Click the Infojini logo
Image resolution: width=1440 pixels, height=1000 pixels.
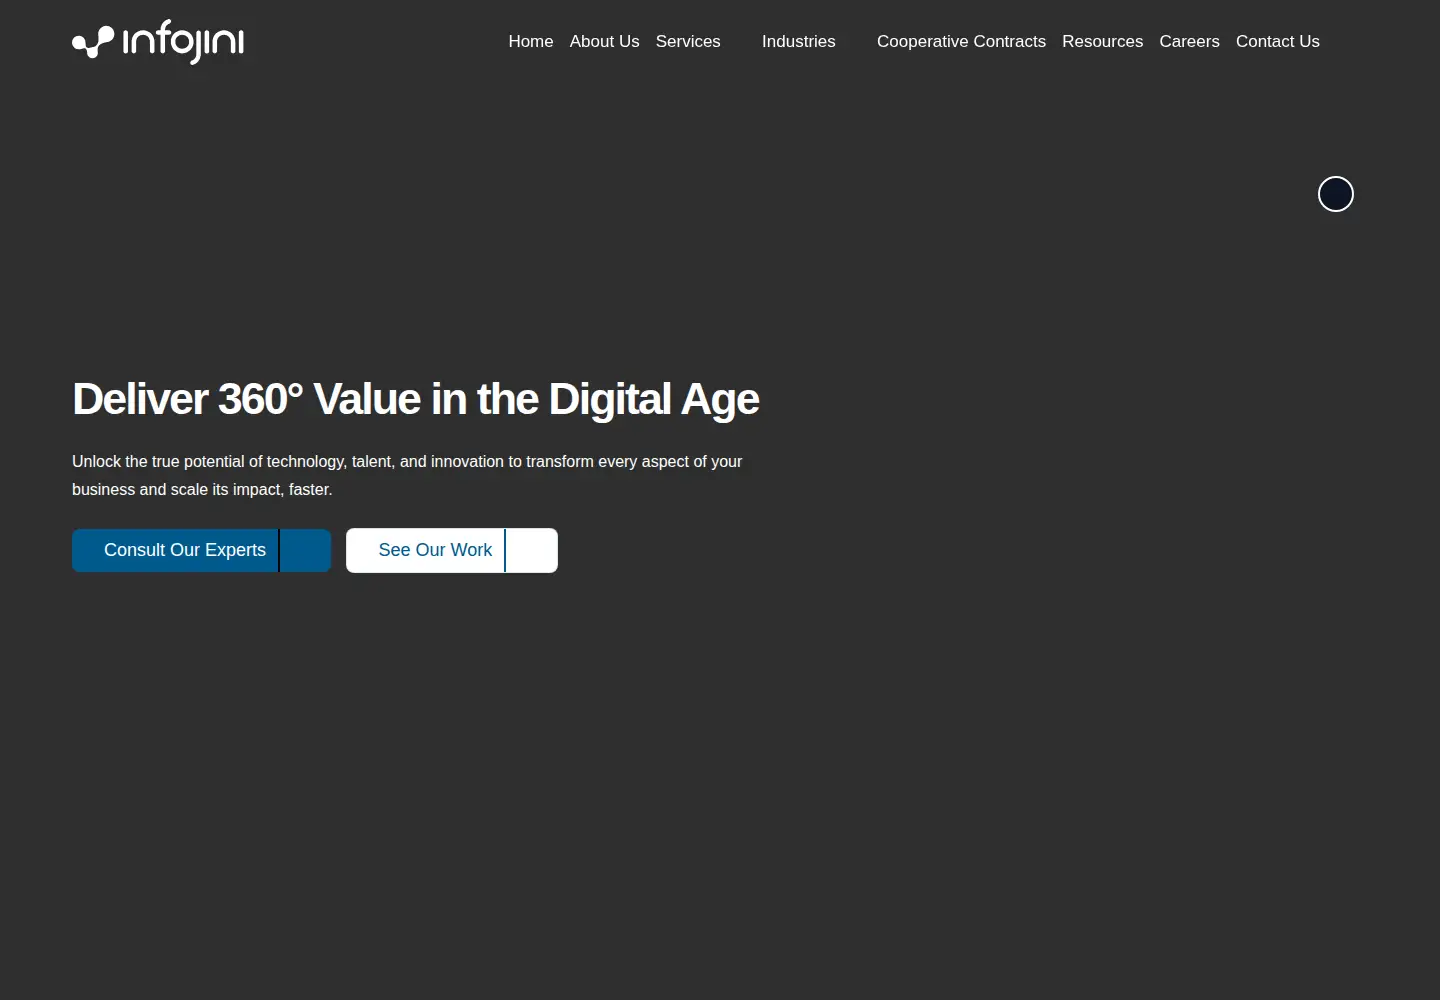pyautogui.click(x=158, y=41)
